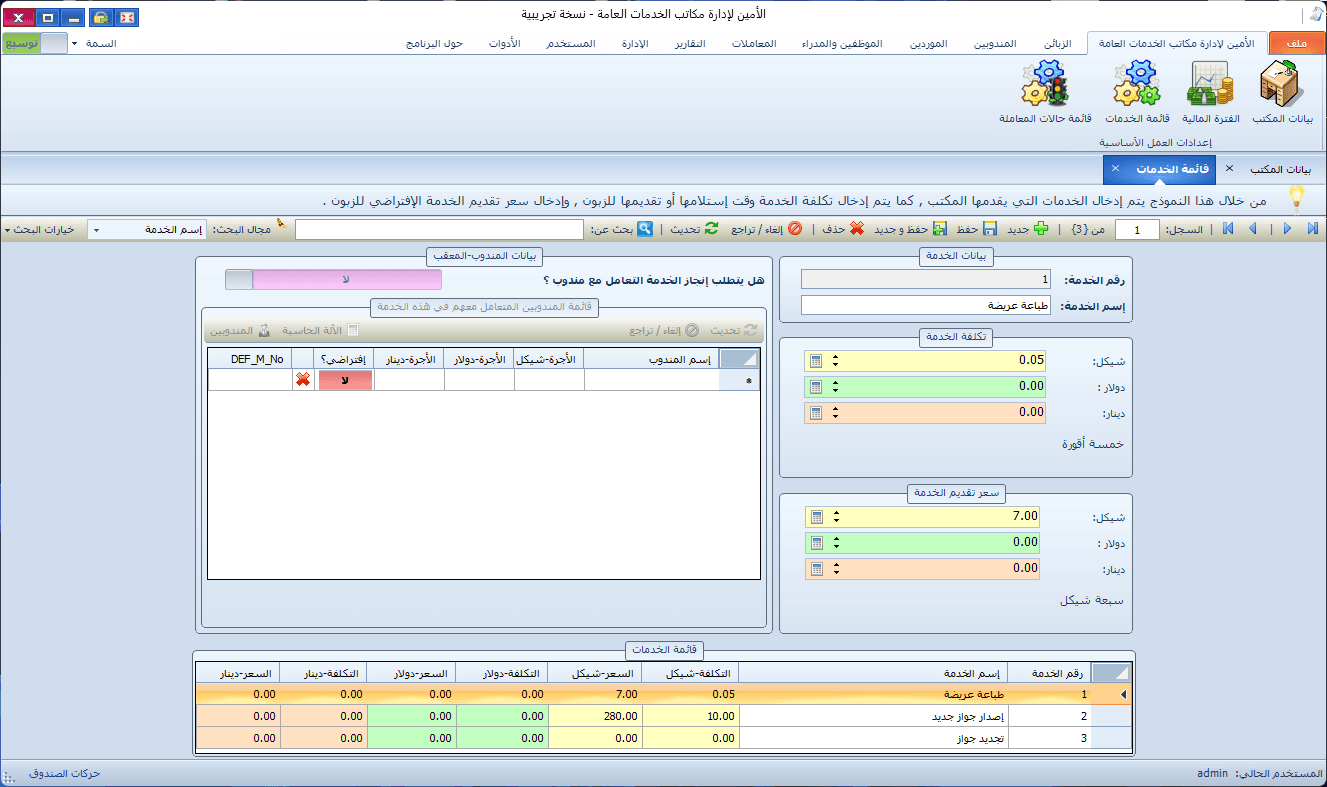
Task: Open calculator for price شيكل field
Action: (815, 516)
